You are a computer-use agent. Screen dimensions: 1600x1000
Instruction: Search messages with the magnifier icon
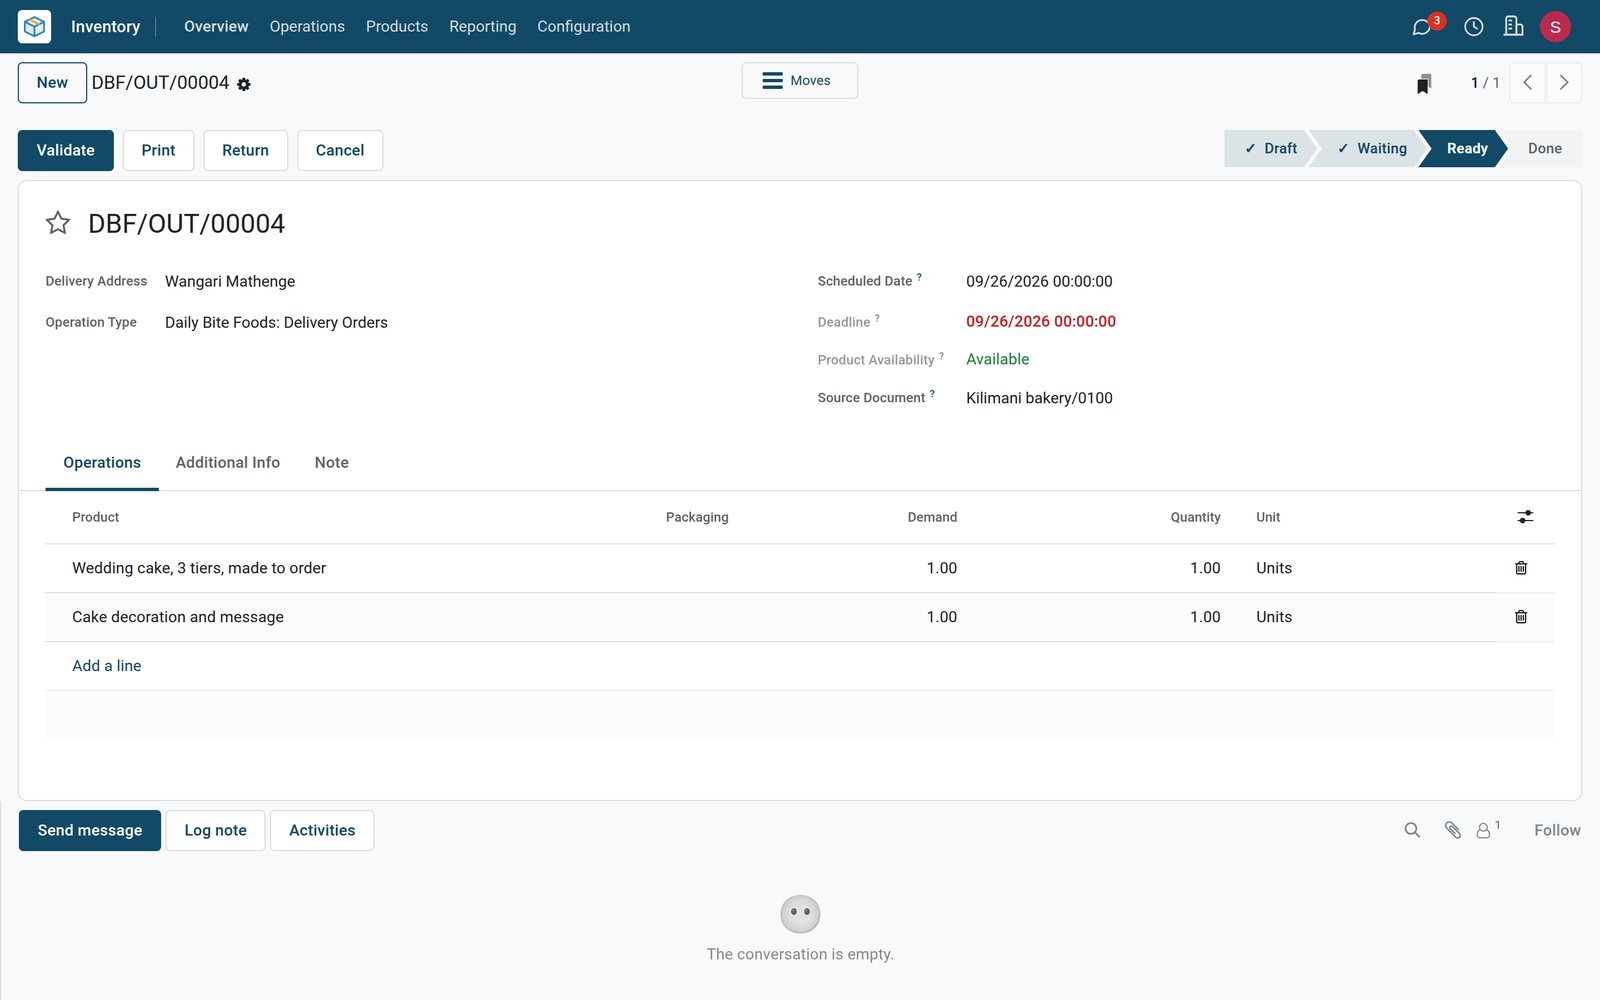click(x=1412, y=830)
